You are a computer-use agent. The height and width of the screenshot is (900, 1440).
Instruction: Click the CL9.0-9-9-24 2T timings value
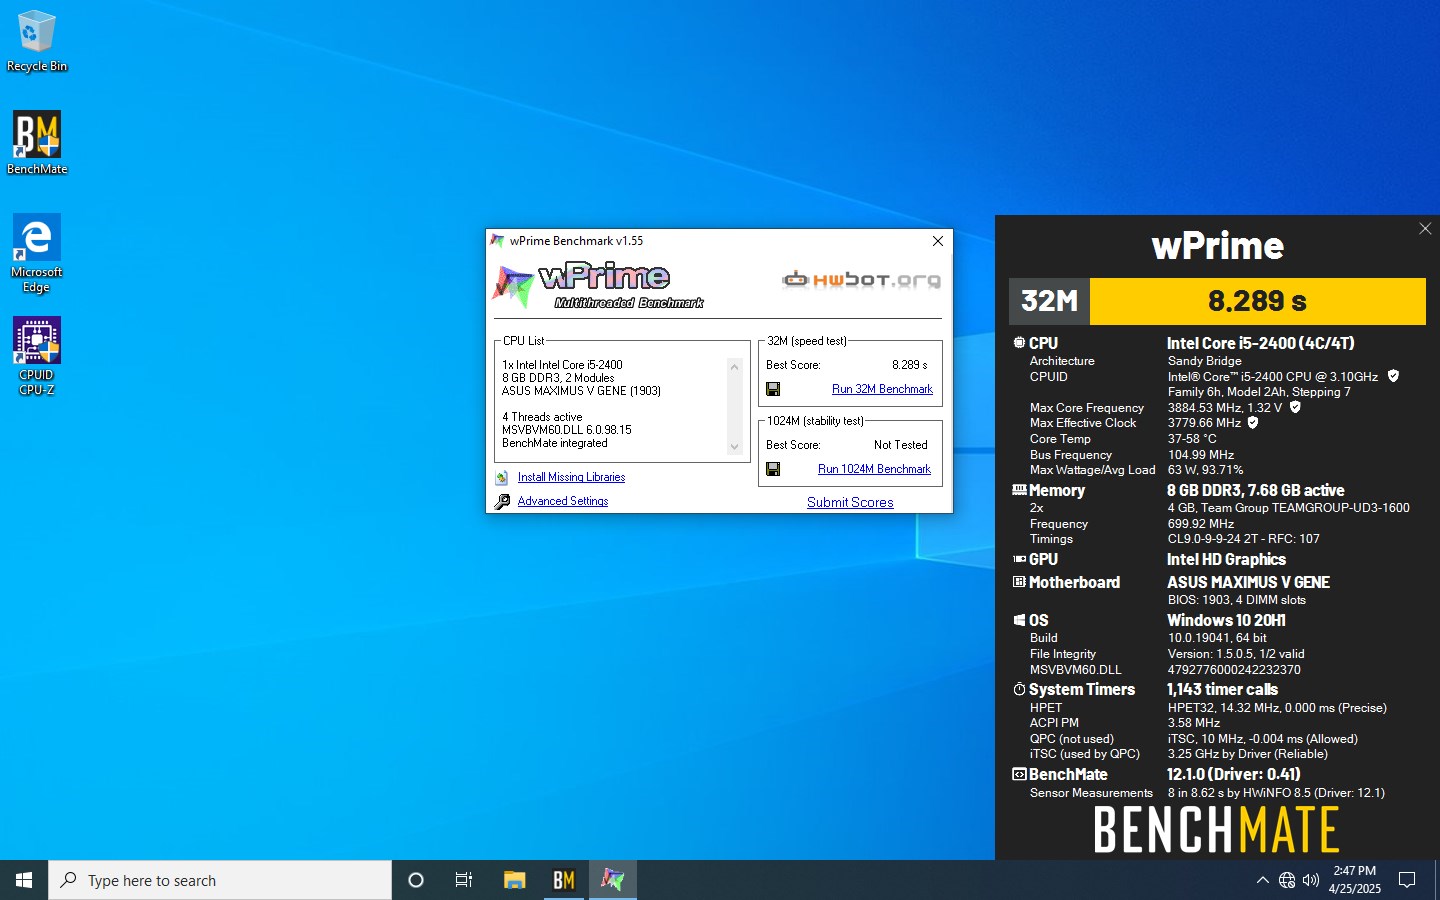pyautogui.click(x=1243, y=538)
